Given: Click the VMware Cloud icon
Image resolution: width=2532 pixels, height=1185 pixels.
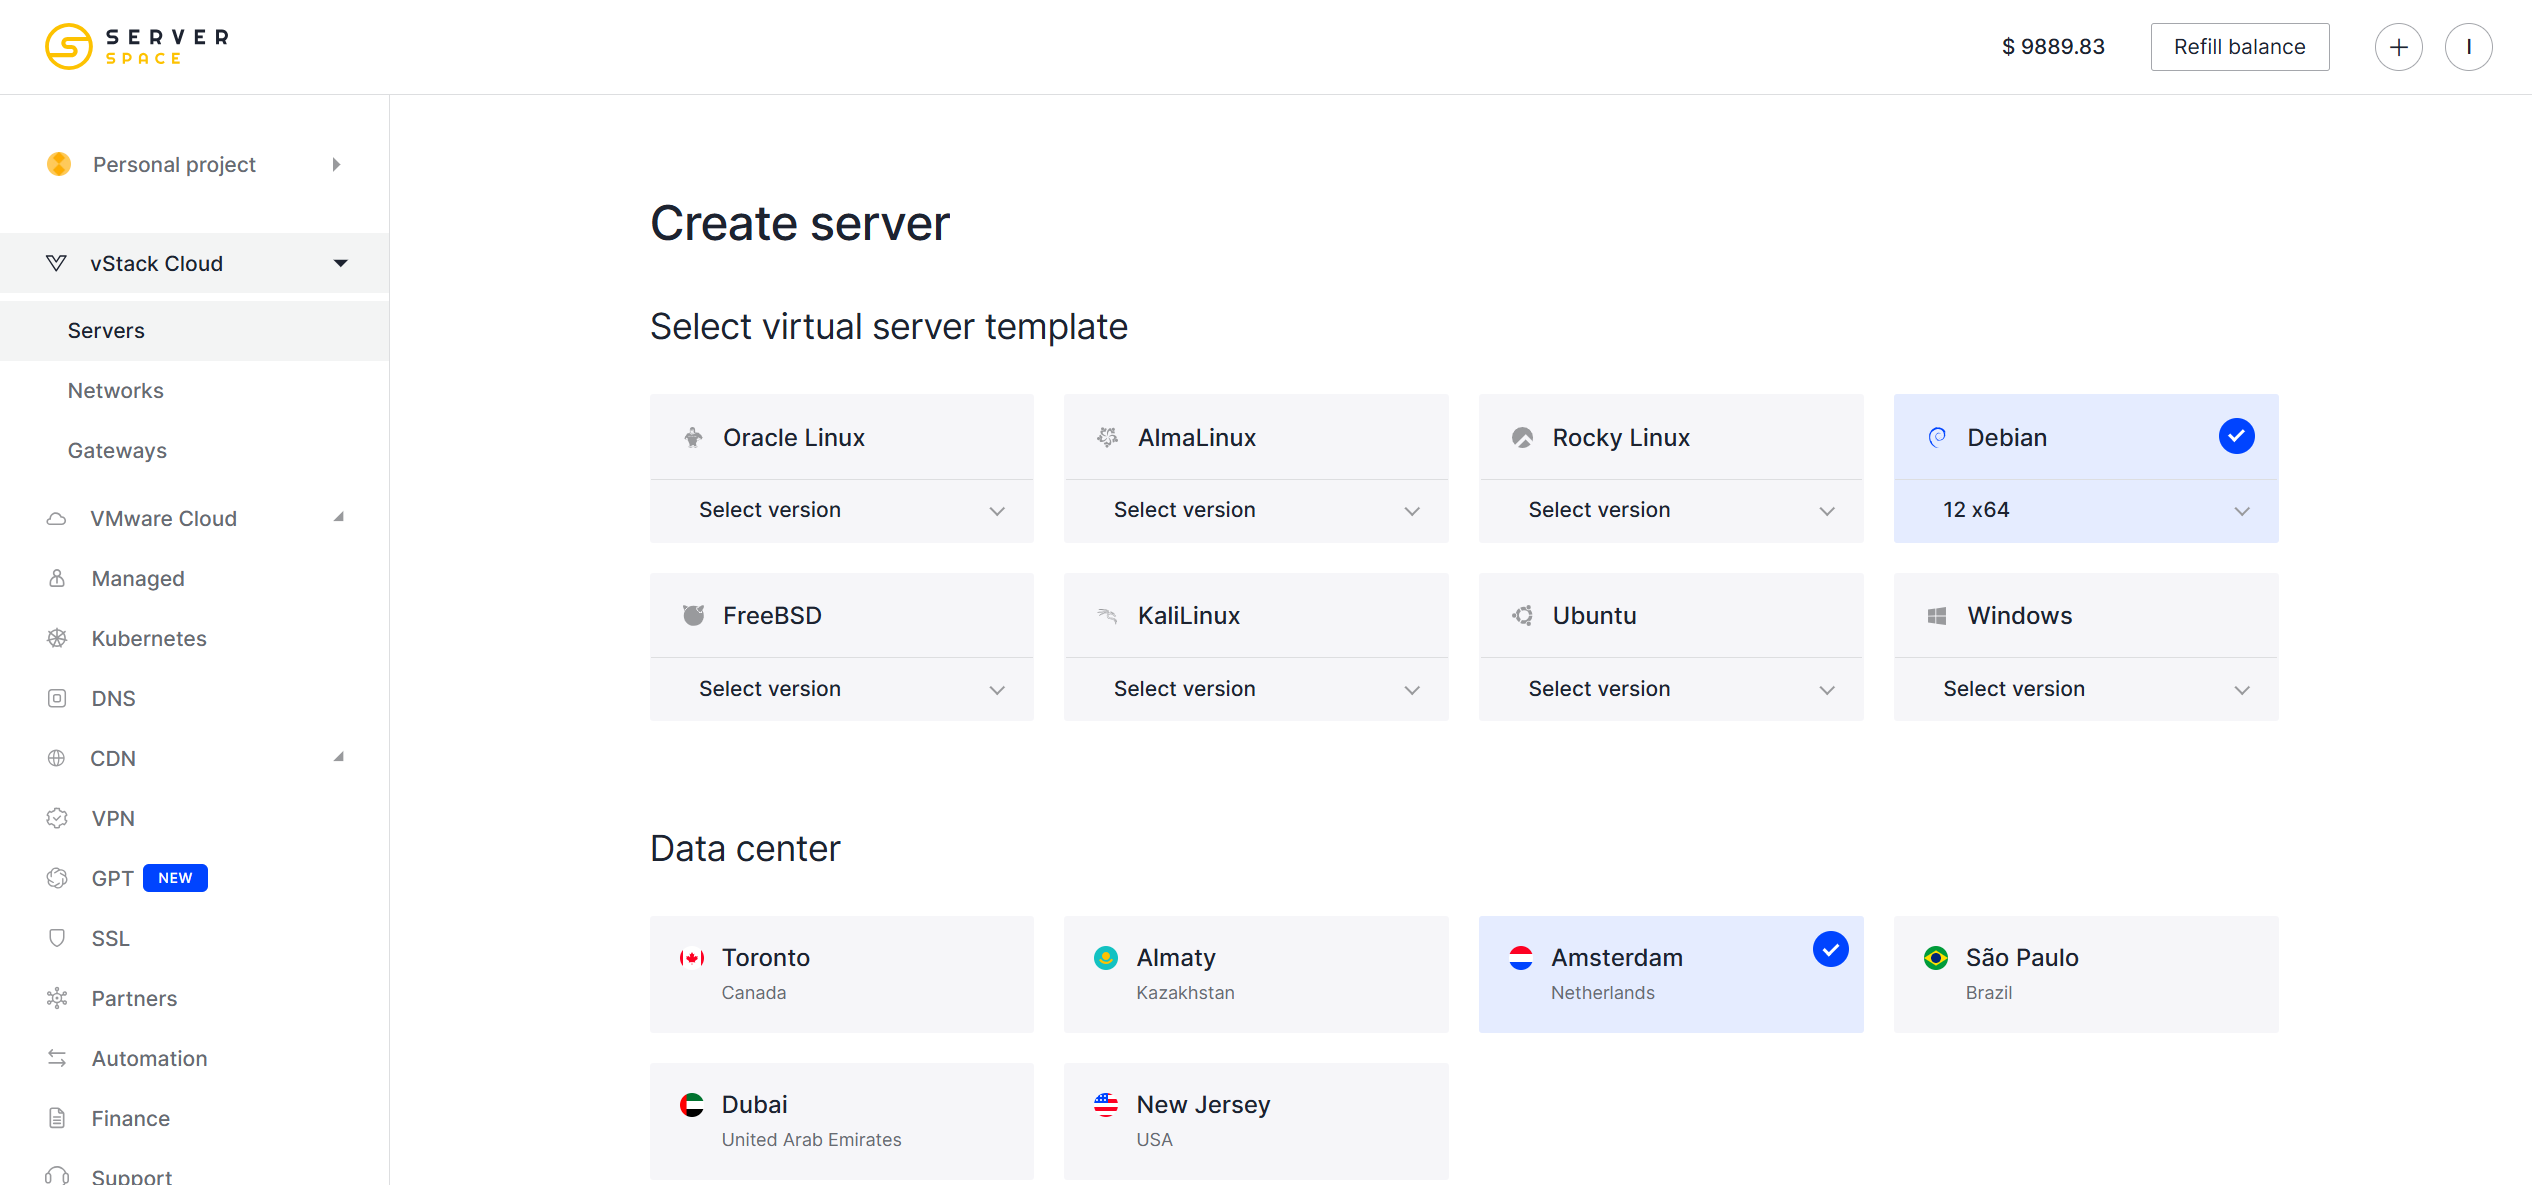Looking at the screenshot, I should pyautogui.click(x=57, y=518).
